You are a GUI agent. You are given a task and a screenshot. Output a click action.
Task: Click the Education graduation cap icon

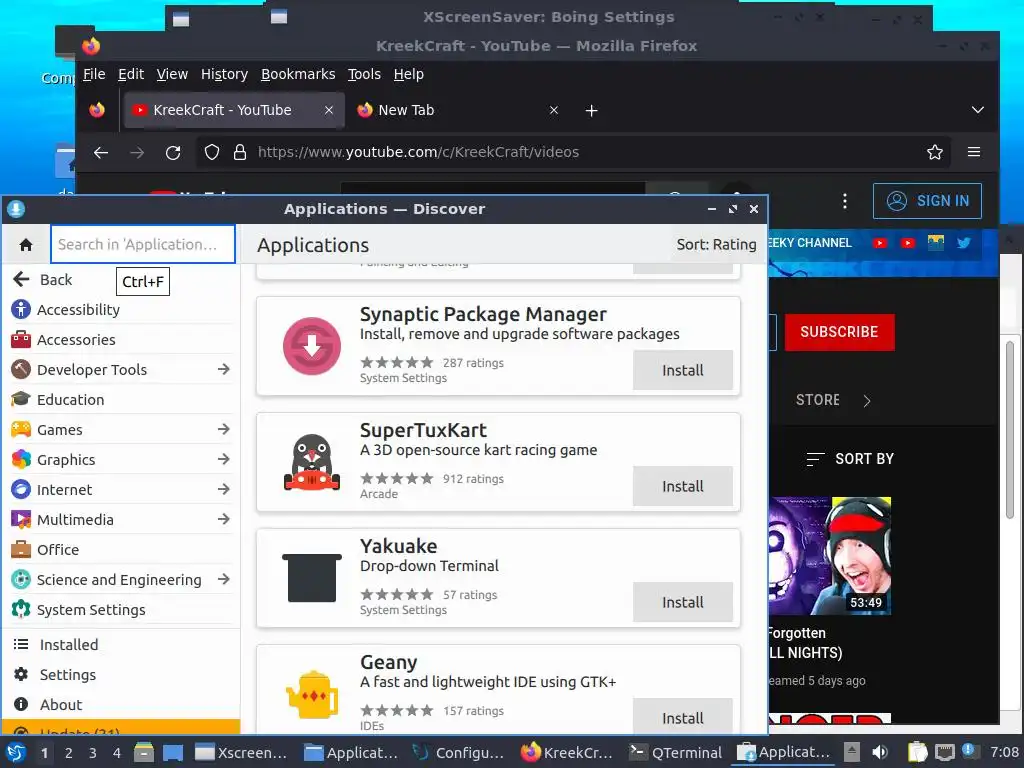click(x=21, y=400)
